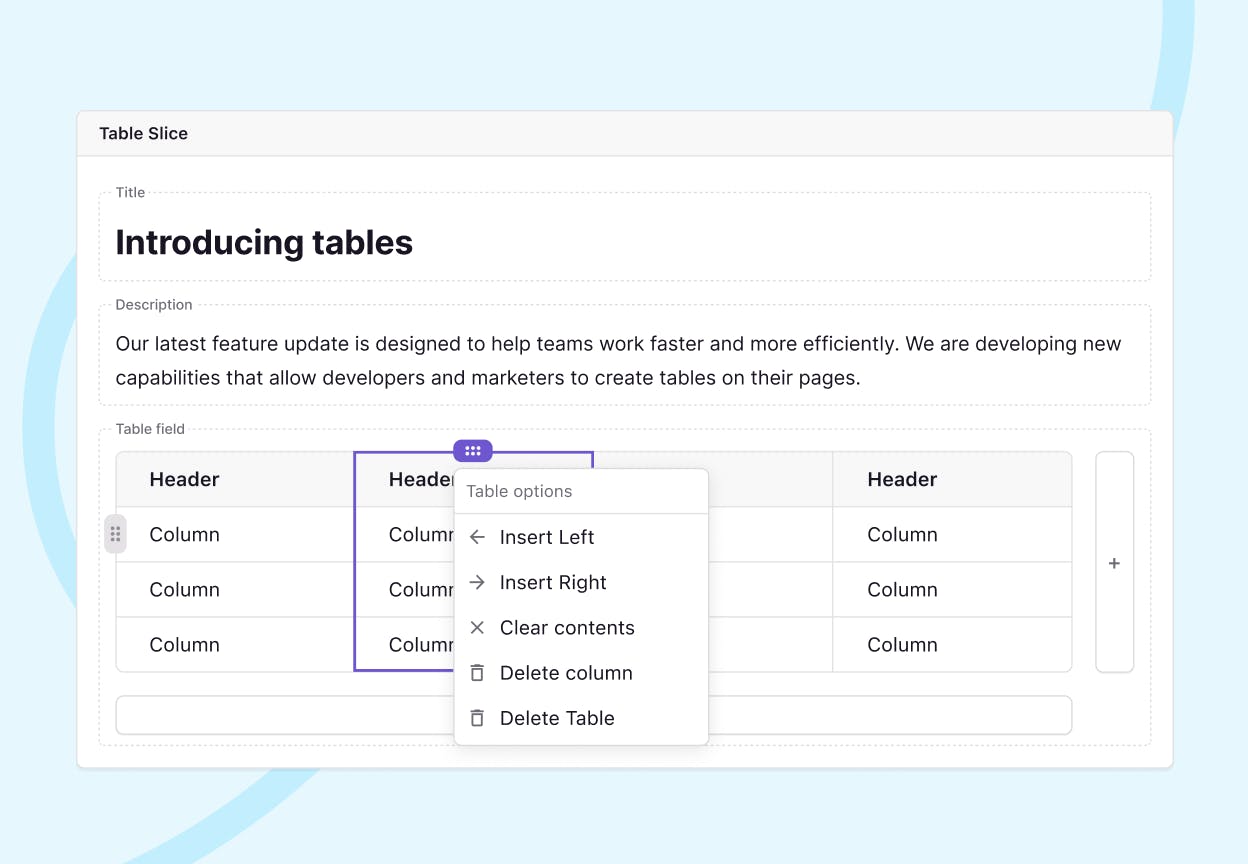Select Insert Left from table options
The image size is (1248, 864).
(x=547, y=537)
